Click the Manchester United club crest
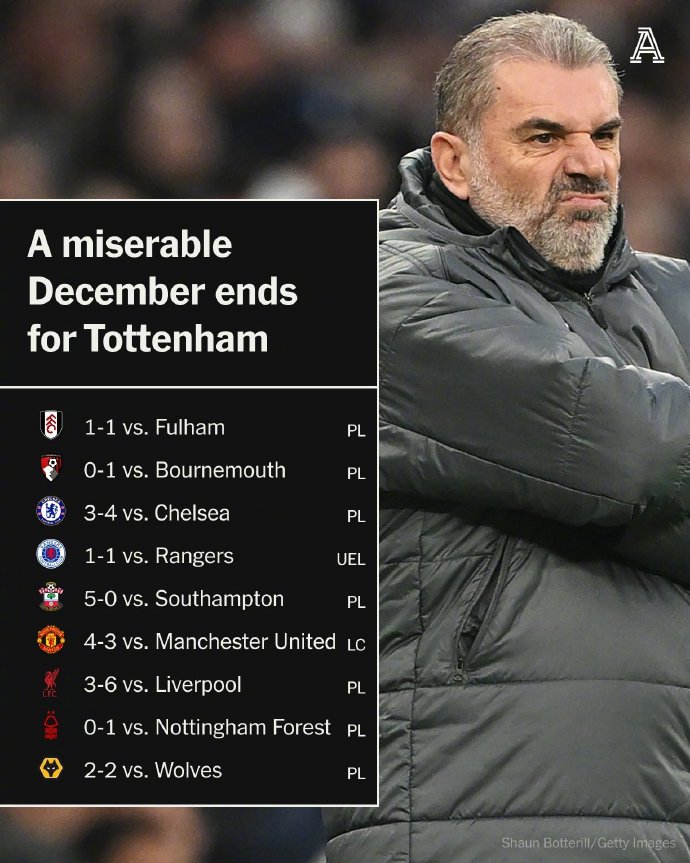690x863 pixels. [50, 641]
